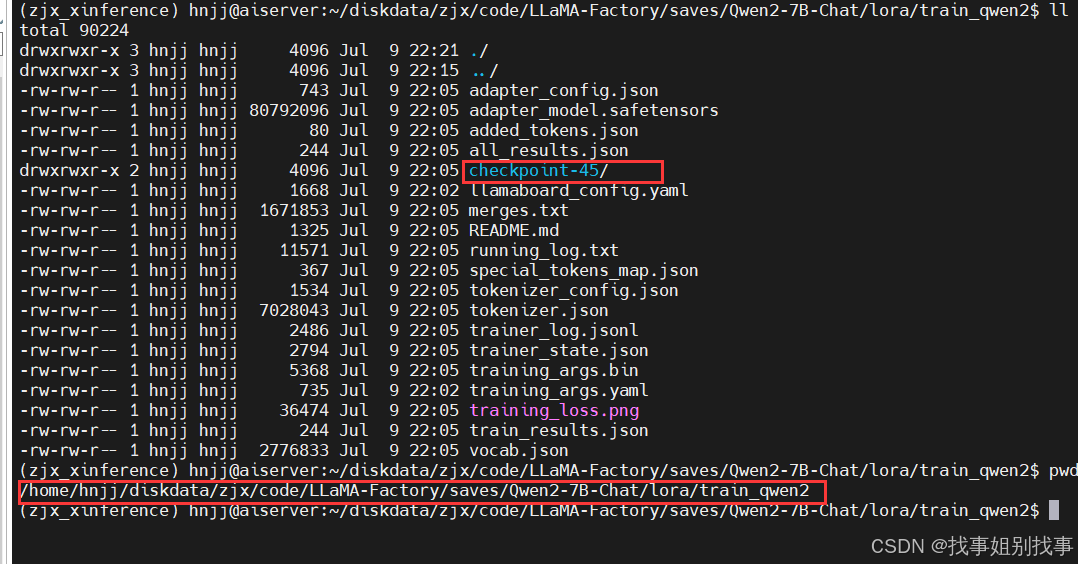Click the vocab.json file name
Image resolution: width=1078 pixels, height=564 pixels.
click(x=519, y=451)
